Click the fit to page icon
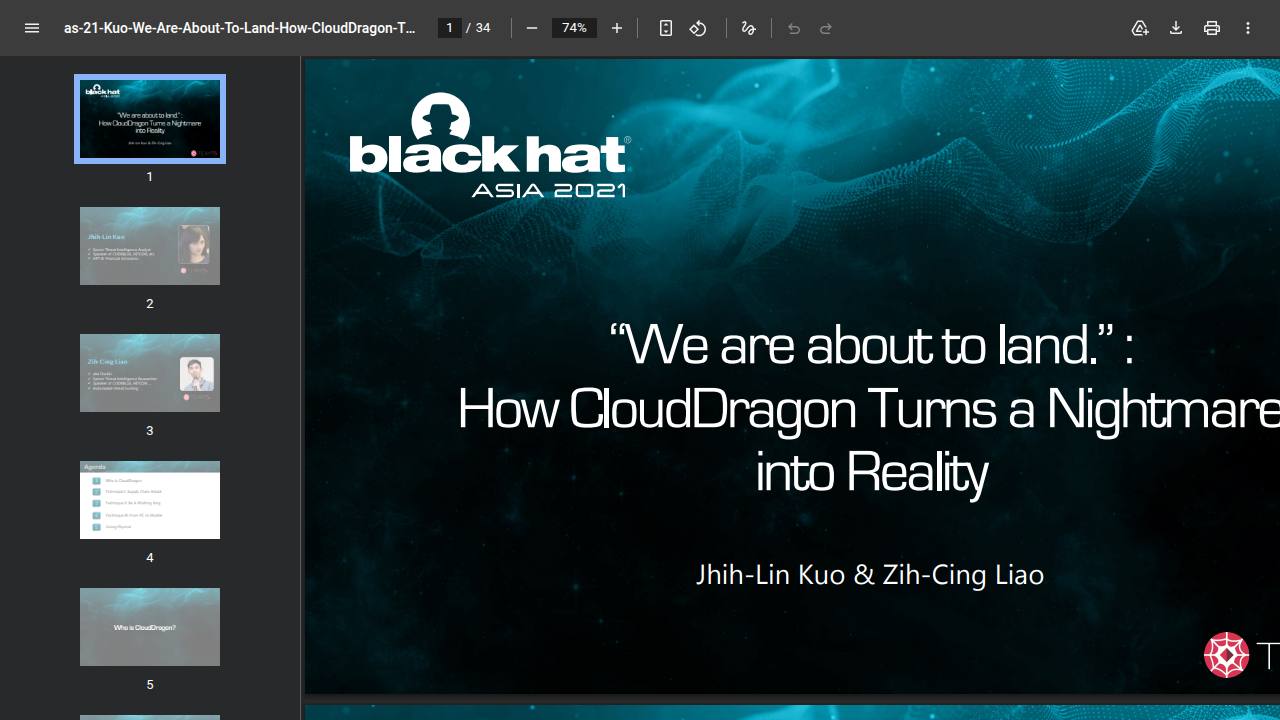 coord(666,28)
